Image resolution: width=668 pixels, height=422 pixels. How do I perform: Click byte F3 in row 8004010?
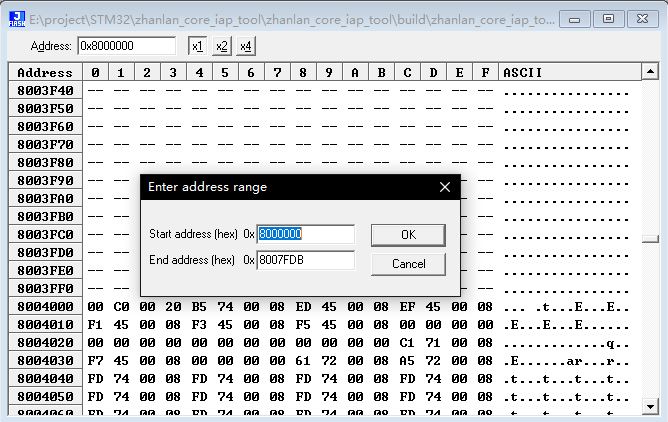tap(199, 324)
